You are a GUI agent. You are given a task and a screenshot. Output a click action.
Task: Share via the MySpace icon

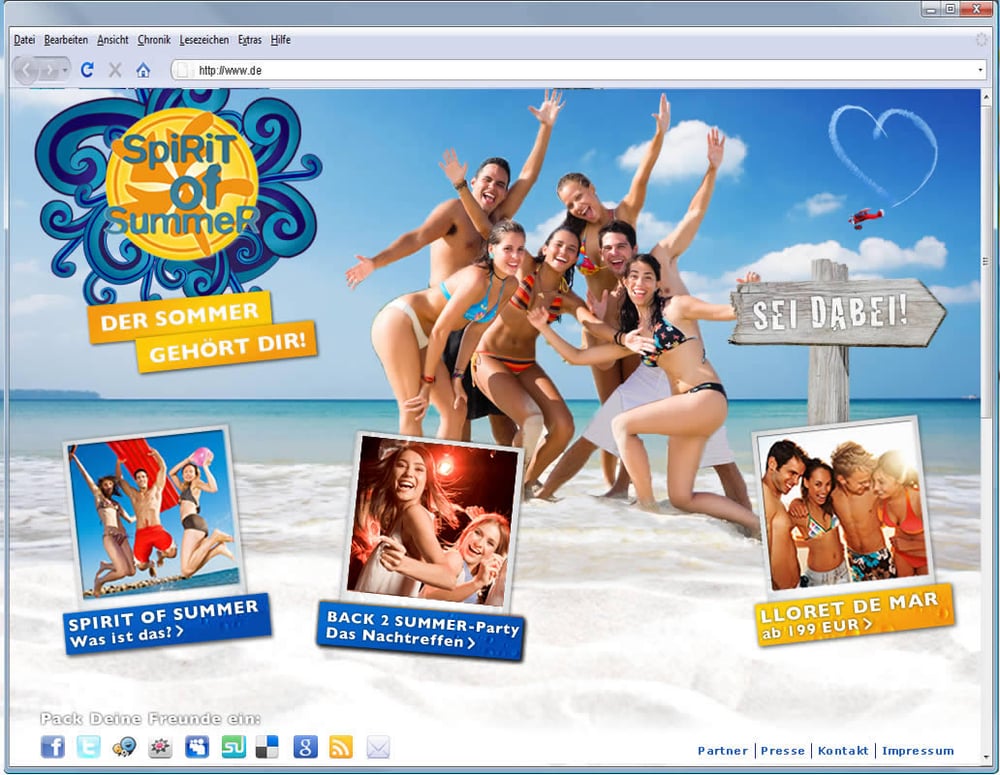pos(197,747)
